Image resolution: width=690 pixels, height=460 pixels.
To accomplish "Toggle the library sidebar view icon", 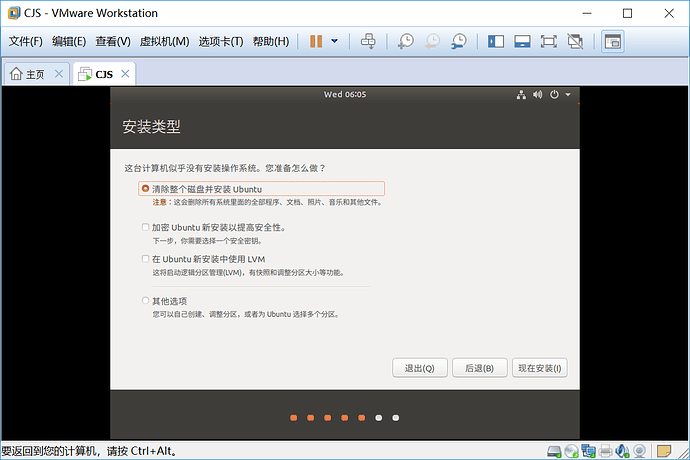I will click(x=496, y=41).
